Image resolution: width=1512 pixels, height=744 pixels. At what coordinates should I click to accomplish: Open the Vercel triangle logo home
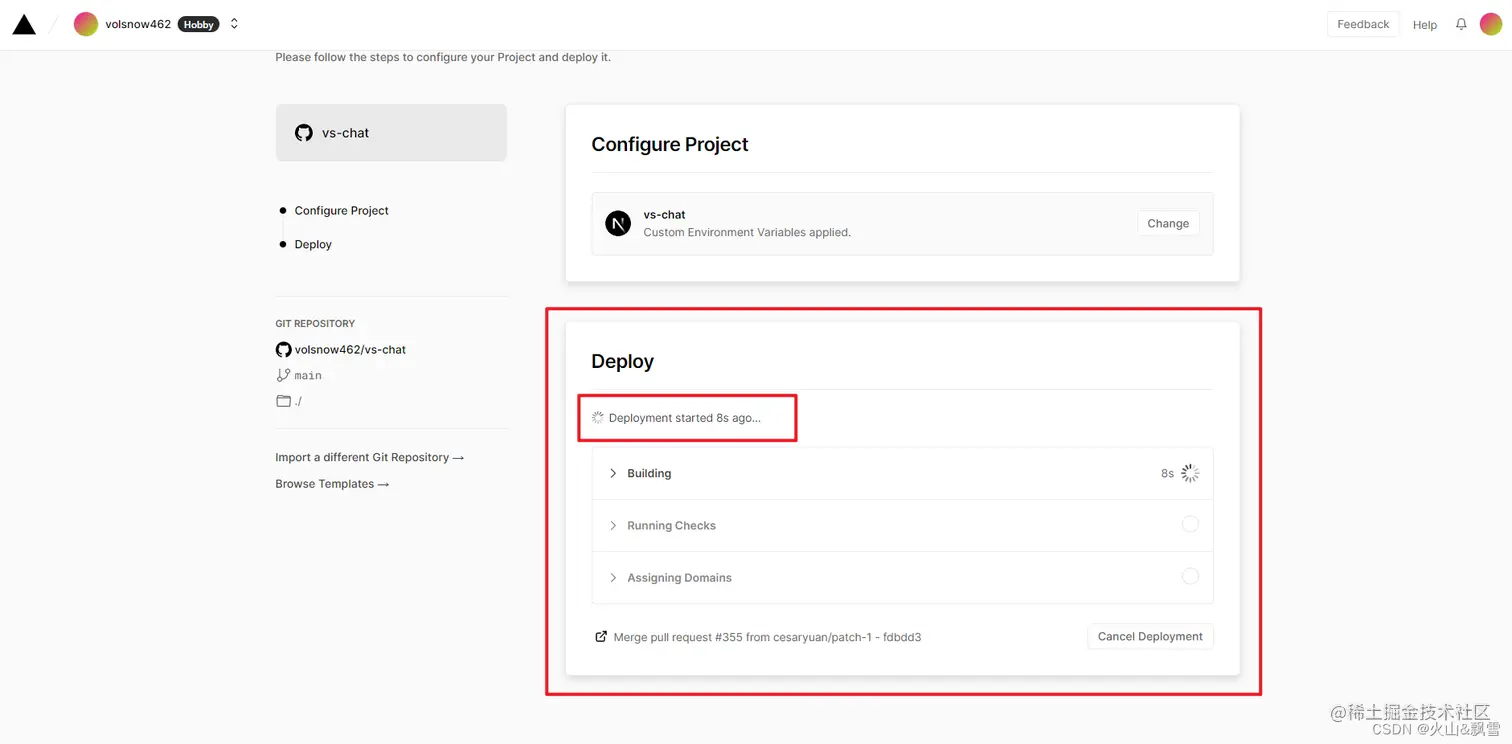(24, 24)
